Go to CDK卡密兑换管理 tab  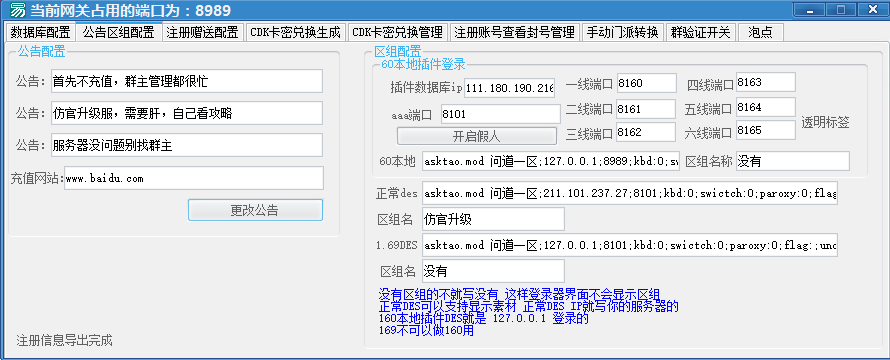397,32
